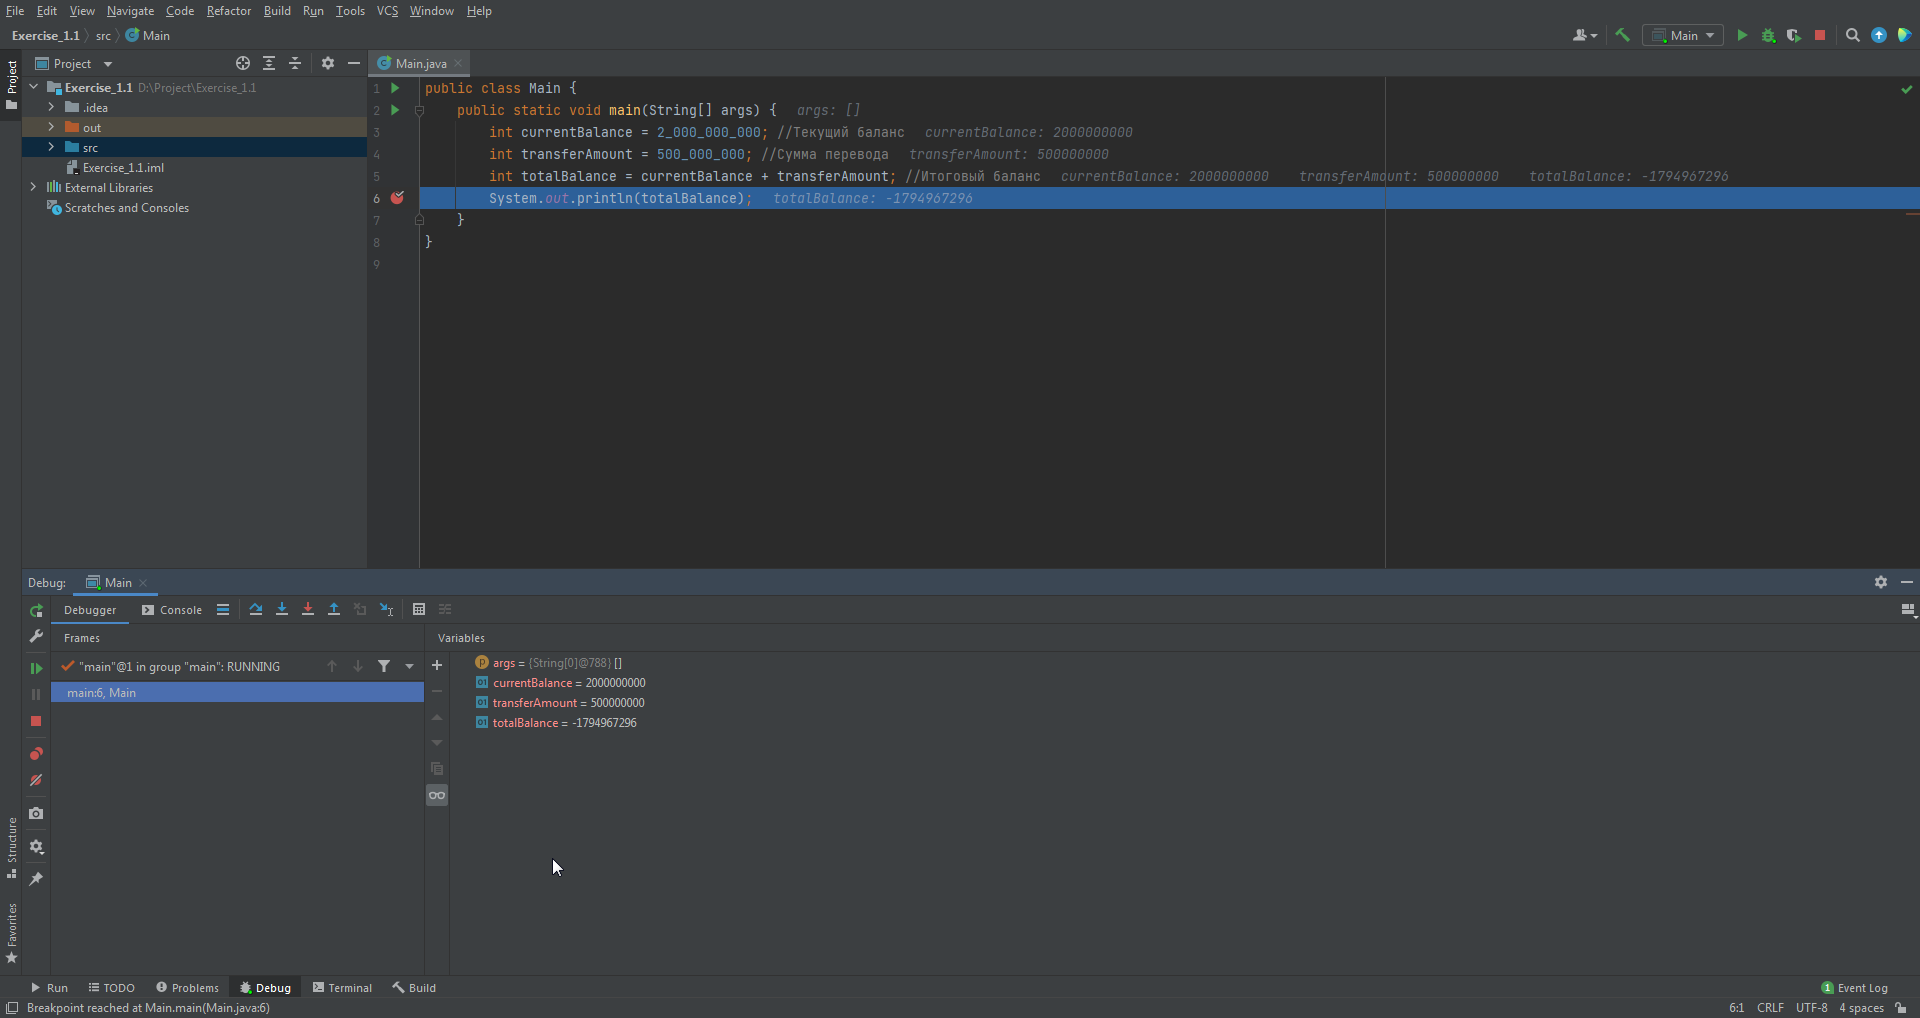
Task: Step Over the current line in debugger
Action: [255, 609]
